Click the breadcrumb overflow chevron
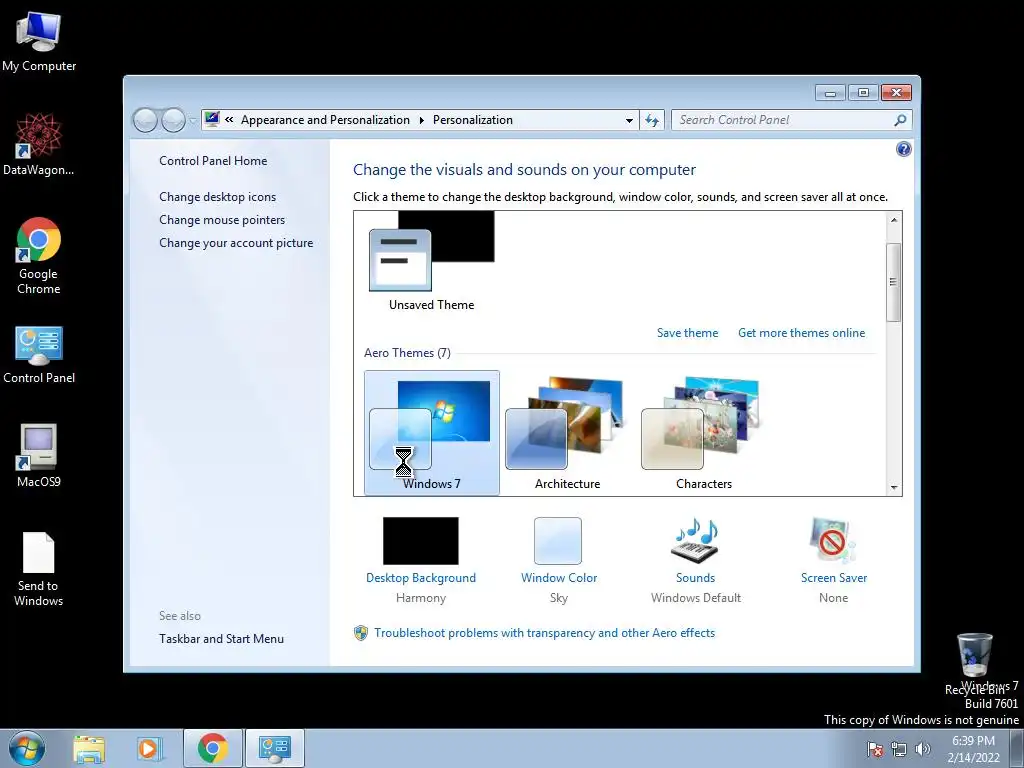Viewport: 1024px width, 768px height. (229, 120)
